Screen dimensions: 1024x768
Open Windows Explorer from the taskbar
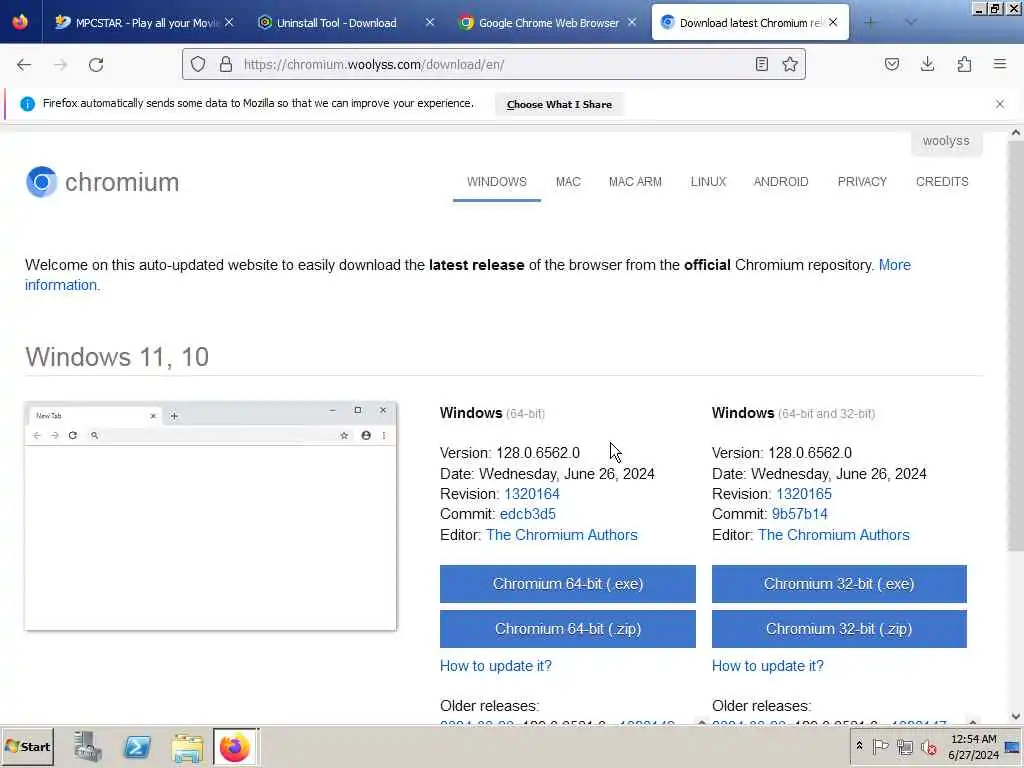tap(187, 748)
